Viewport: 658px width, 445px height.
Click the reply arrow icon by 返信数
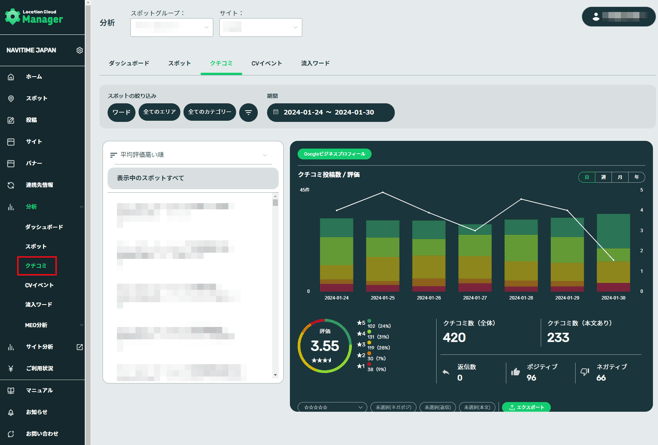click(x=446, y=372)
